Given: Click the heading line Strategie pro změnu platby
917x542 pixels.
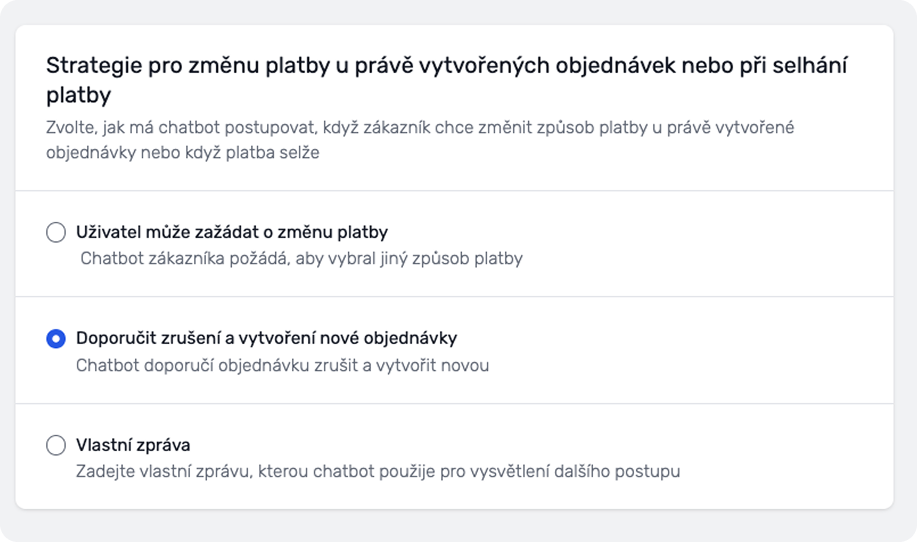Looking at the screenshot, I should (x=446, y=67).
